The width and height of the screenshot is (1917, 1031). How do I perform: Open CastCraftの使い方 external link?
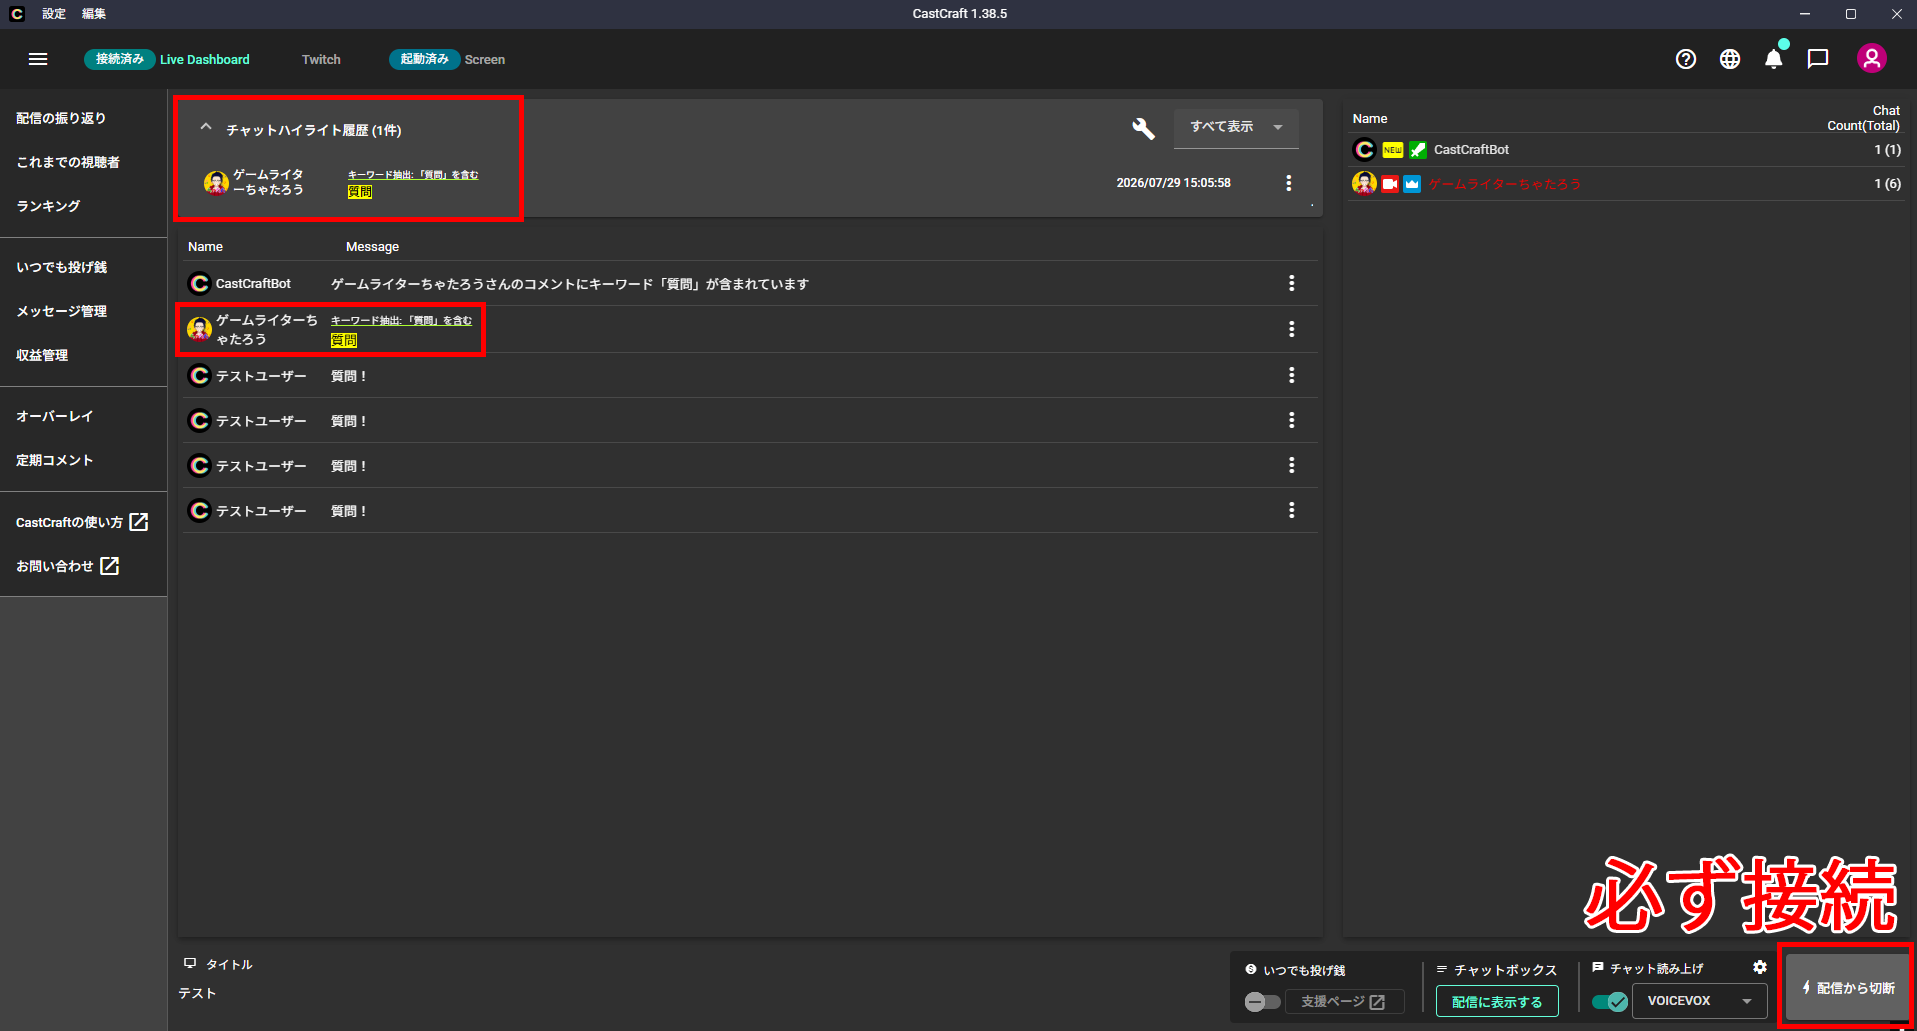82,522
